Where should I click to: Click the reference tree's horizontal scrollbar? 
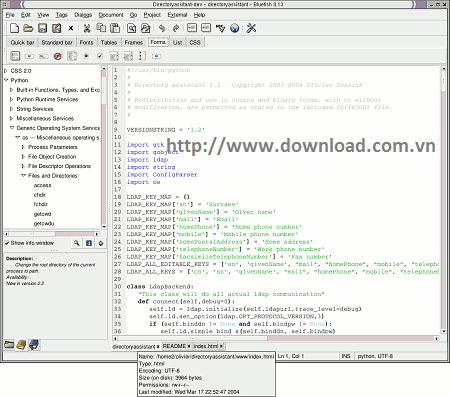click(52, 234)
